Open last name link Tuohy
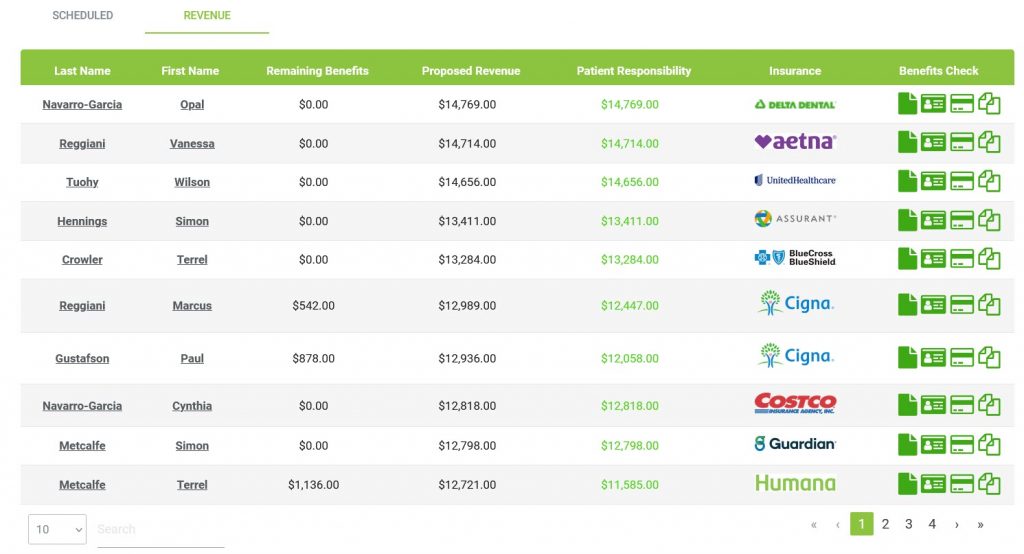Screen dimensions: 1024x554 tap(82, 182)
